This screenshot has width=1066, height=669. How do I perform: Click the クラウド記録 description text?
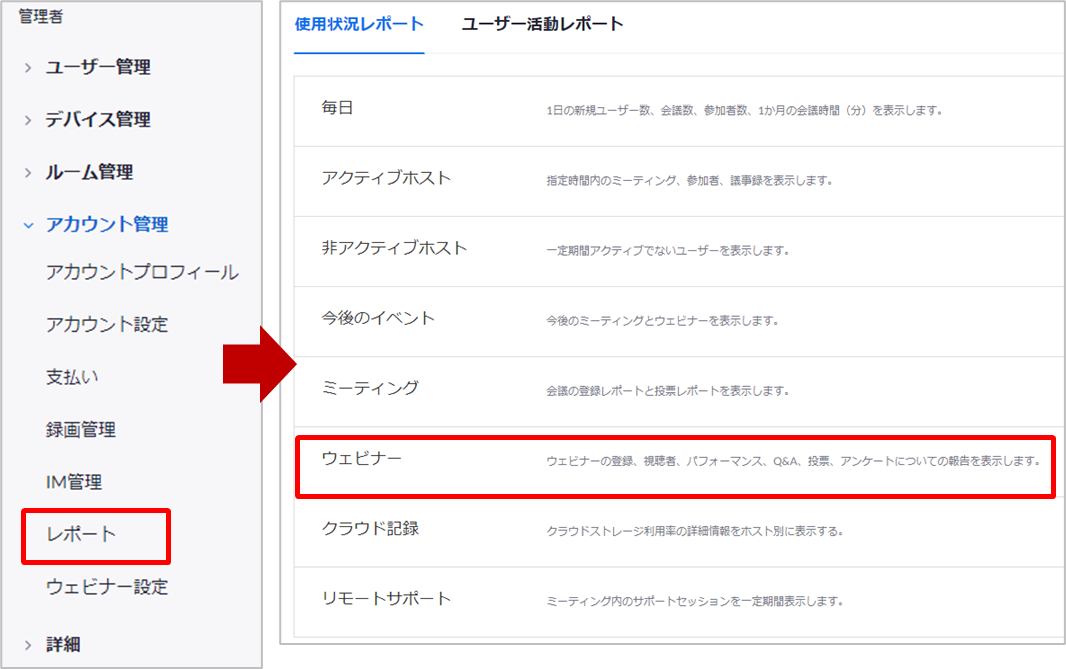click(x=695, y=531)
